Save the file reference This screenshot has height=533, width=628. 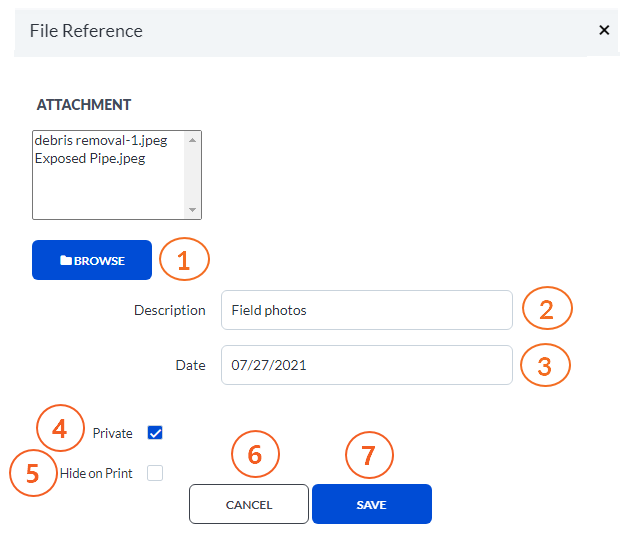371,505
